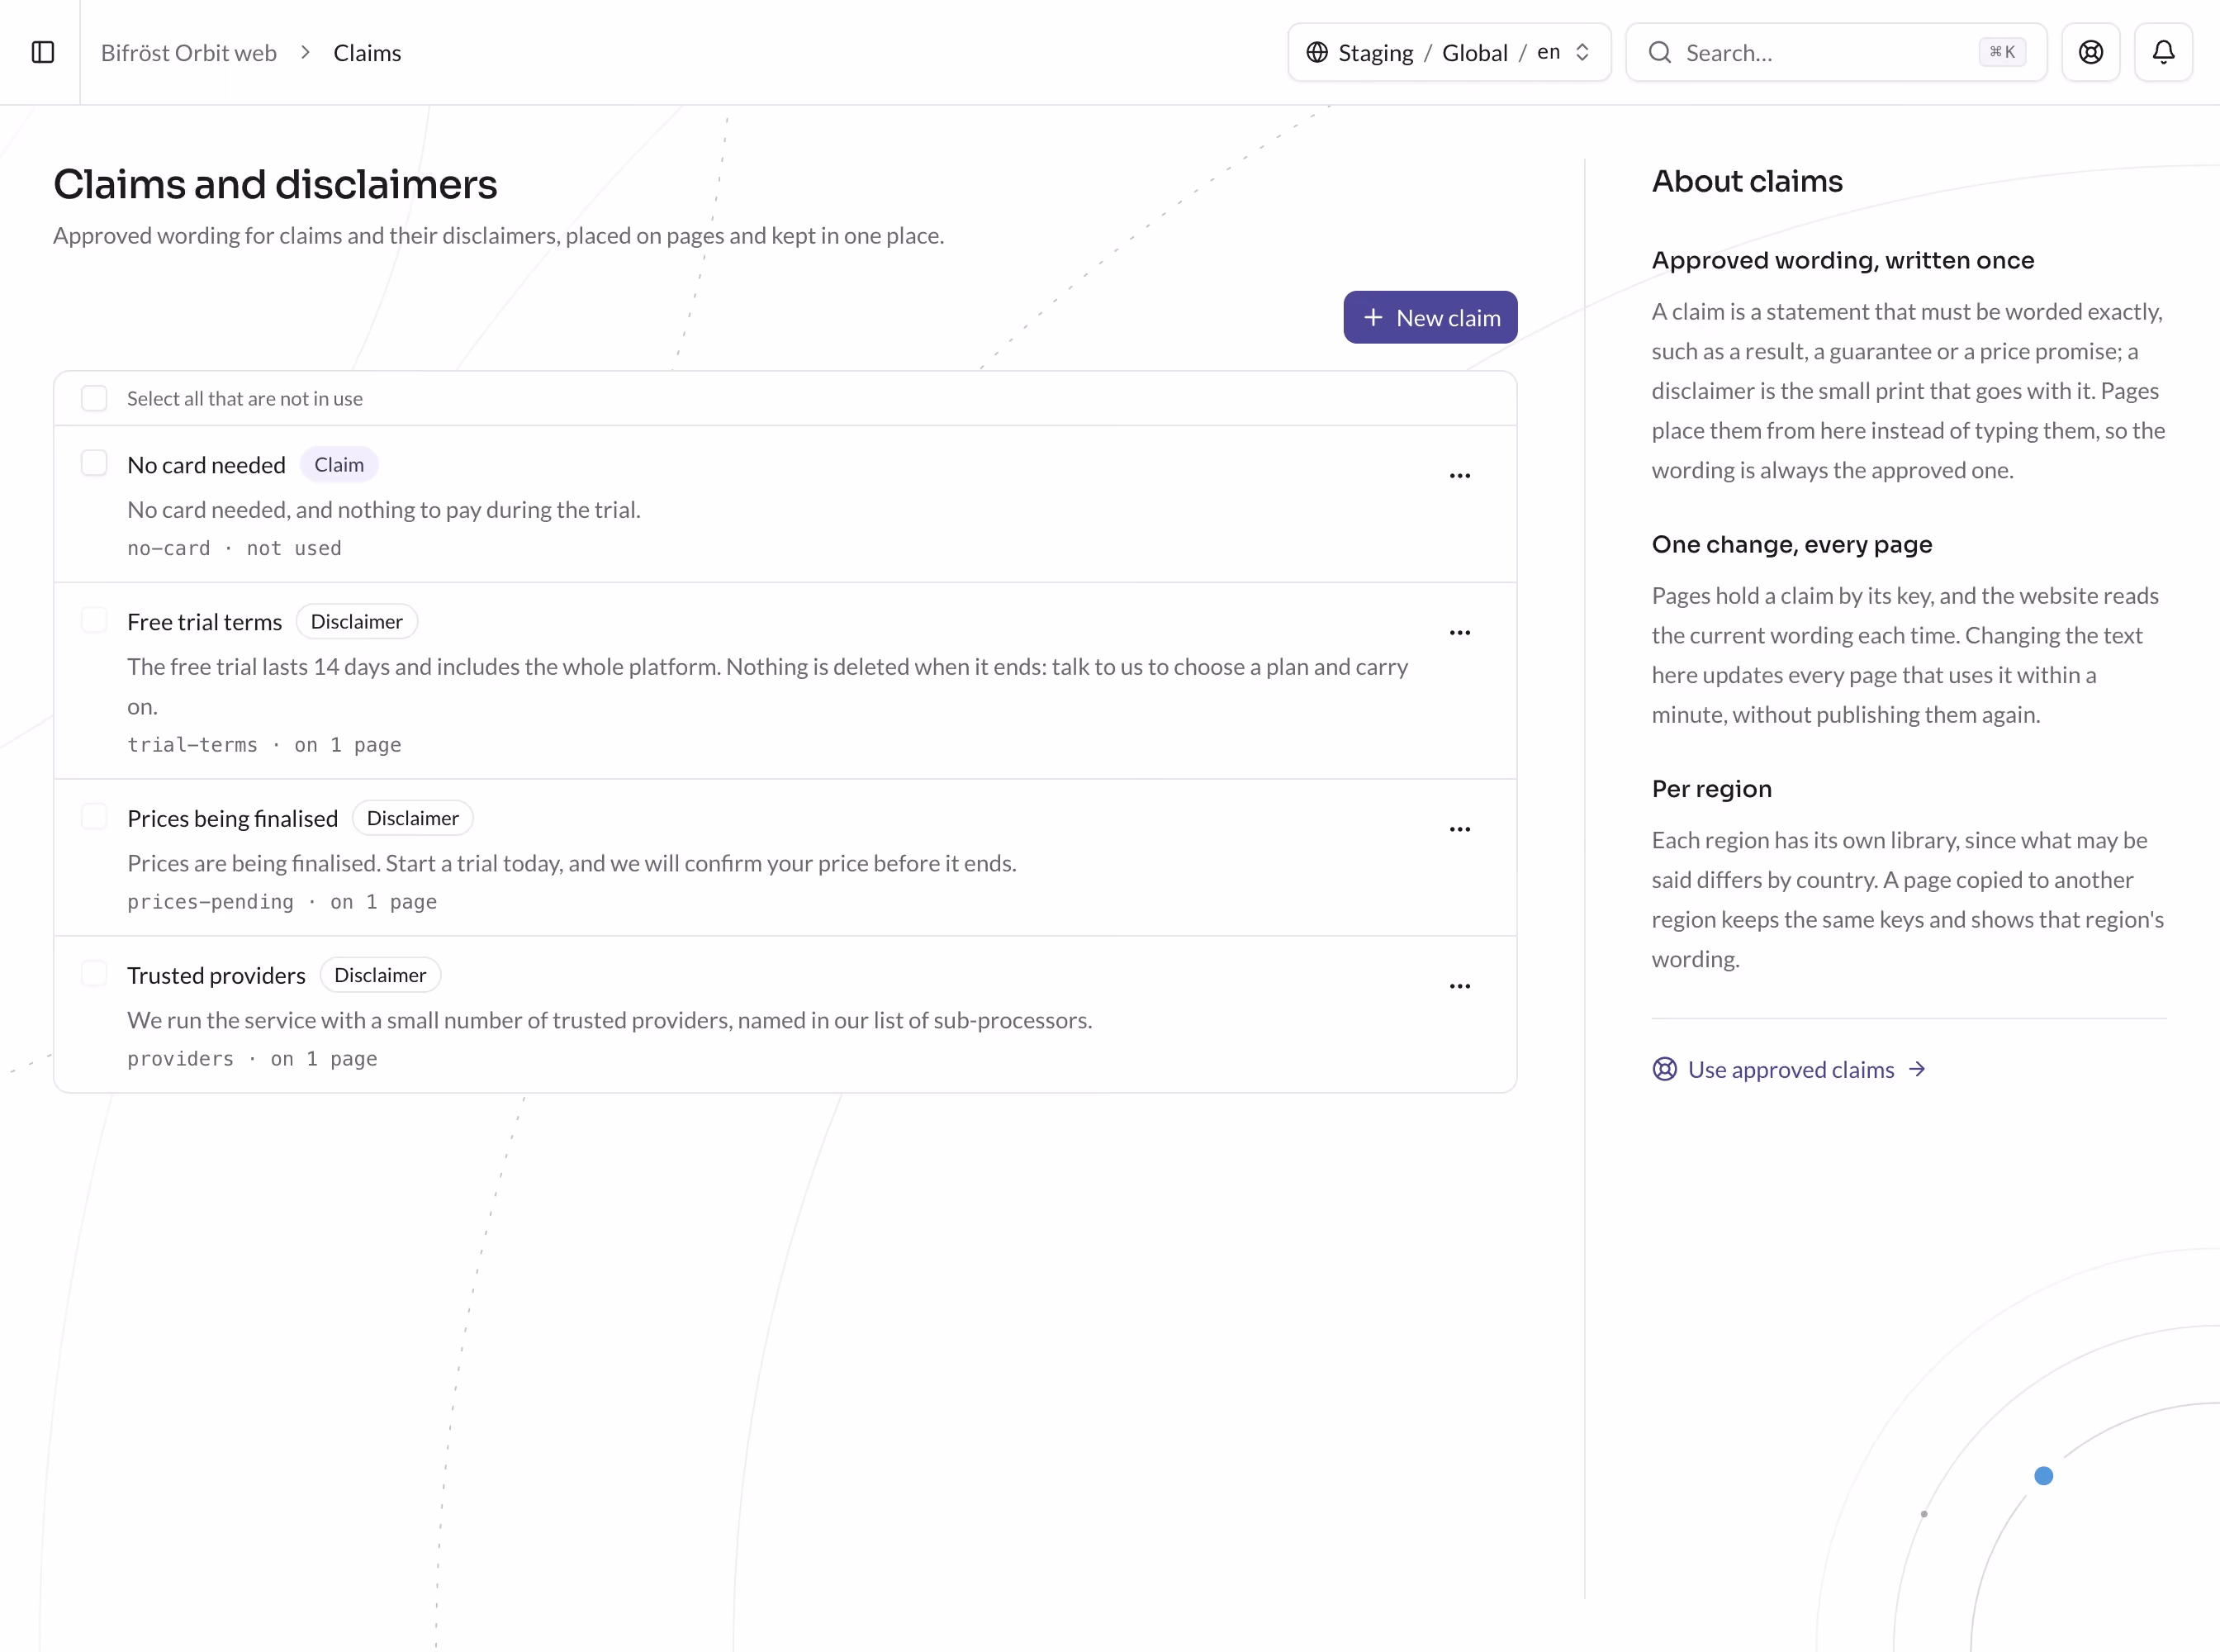Go to Bifröst Orbit web breadcrumb
The width and height of the screenshot is (2220, 1652).
189,53
